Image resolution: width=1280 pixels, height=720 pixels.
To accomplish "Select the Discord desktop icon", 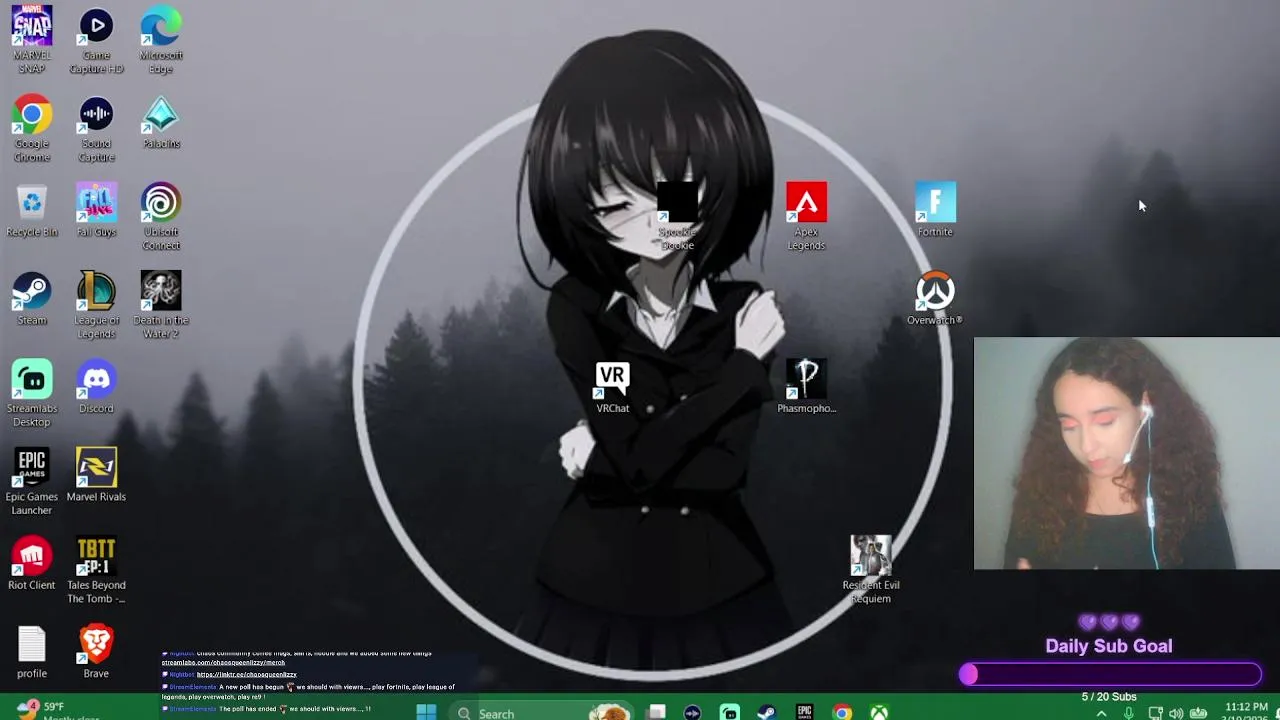I will click(96, 386).
